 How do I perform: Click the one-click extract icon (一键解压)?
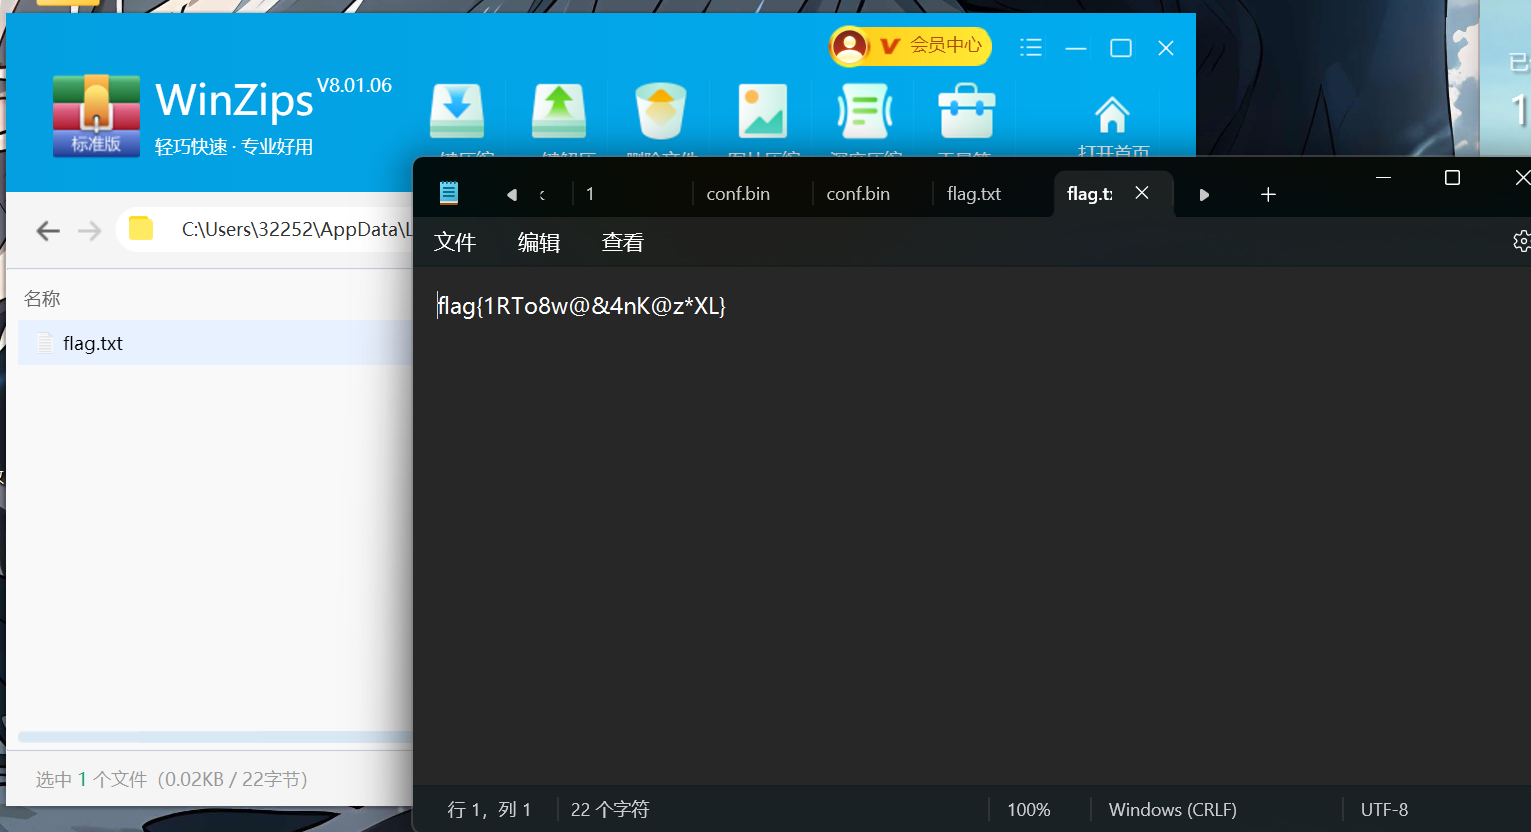click(559, 111)
